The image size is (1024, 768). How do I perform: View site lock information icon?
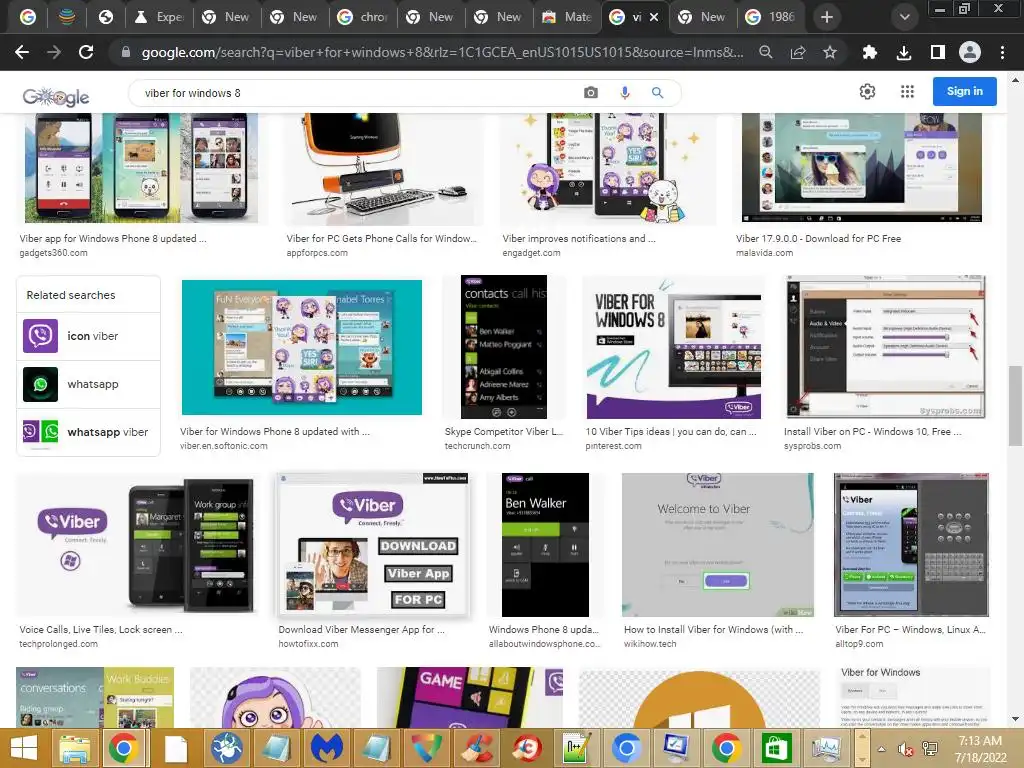pyautogui.click(x=126, y=52)
